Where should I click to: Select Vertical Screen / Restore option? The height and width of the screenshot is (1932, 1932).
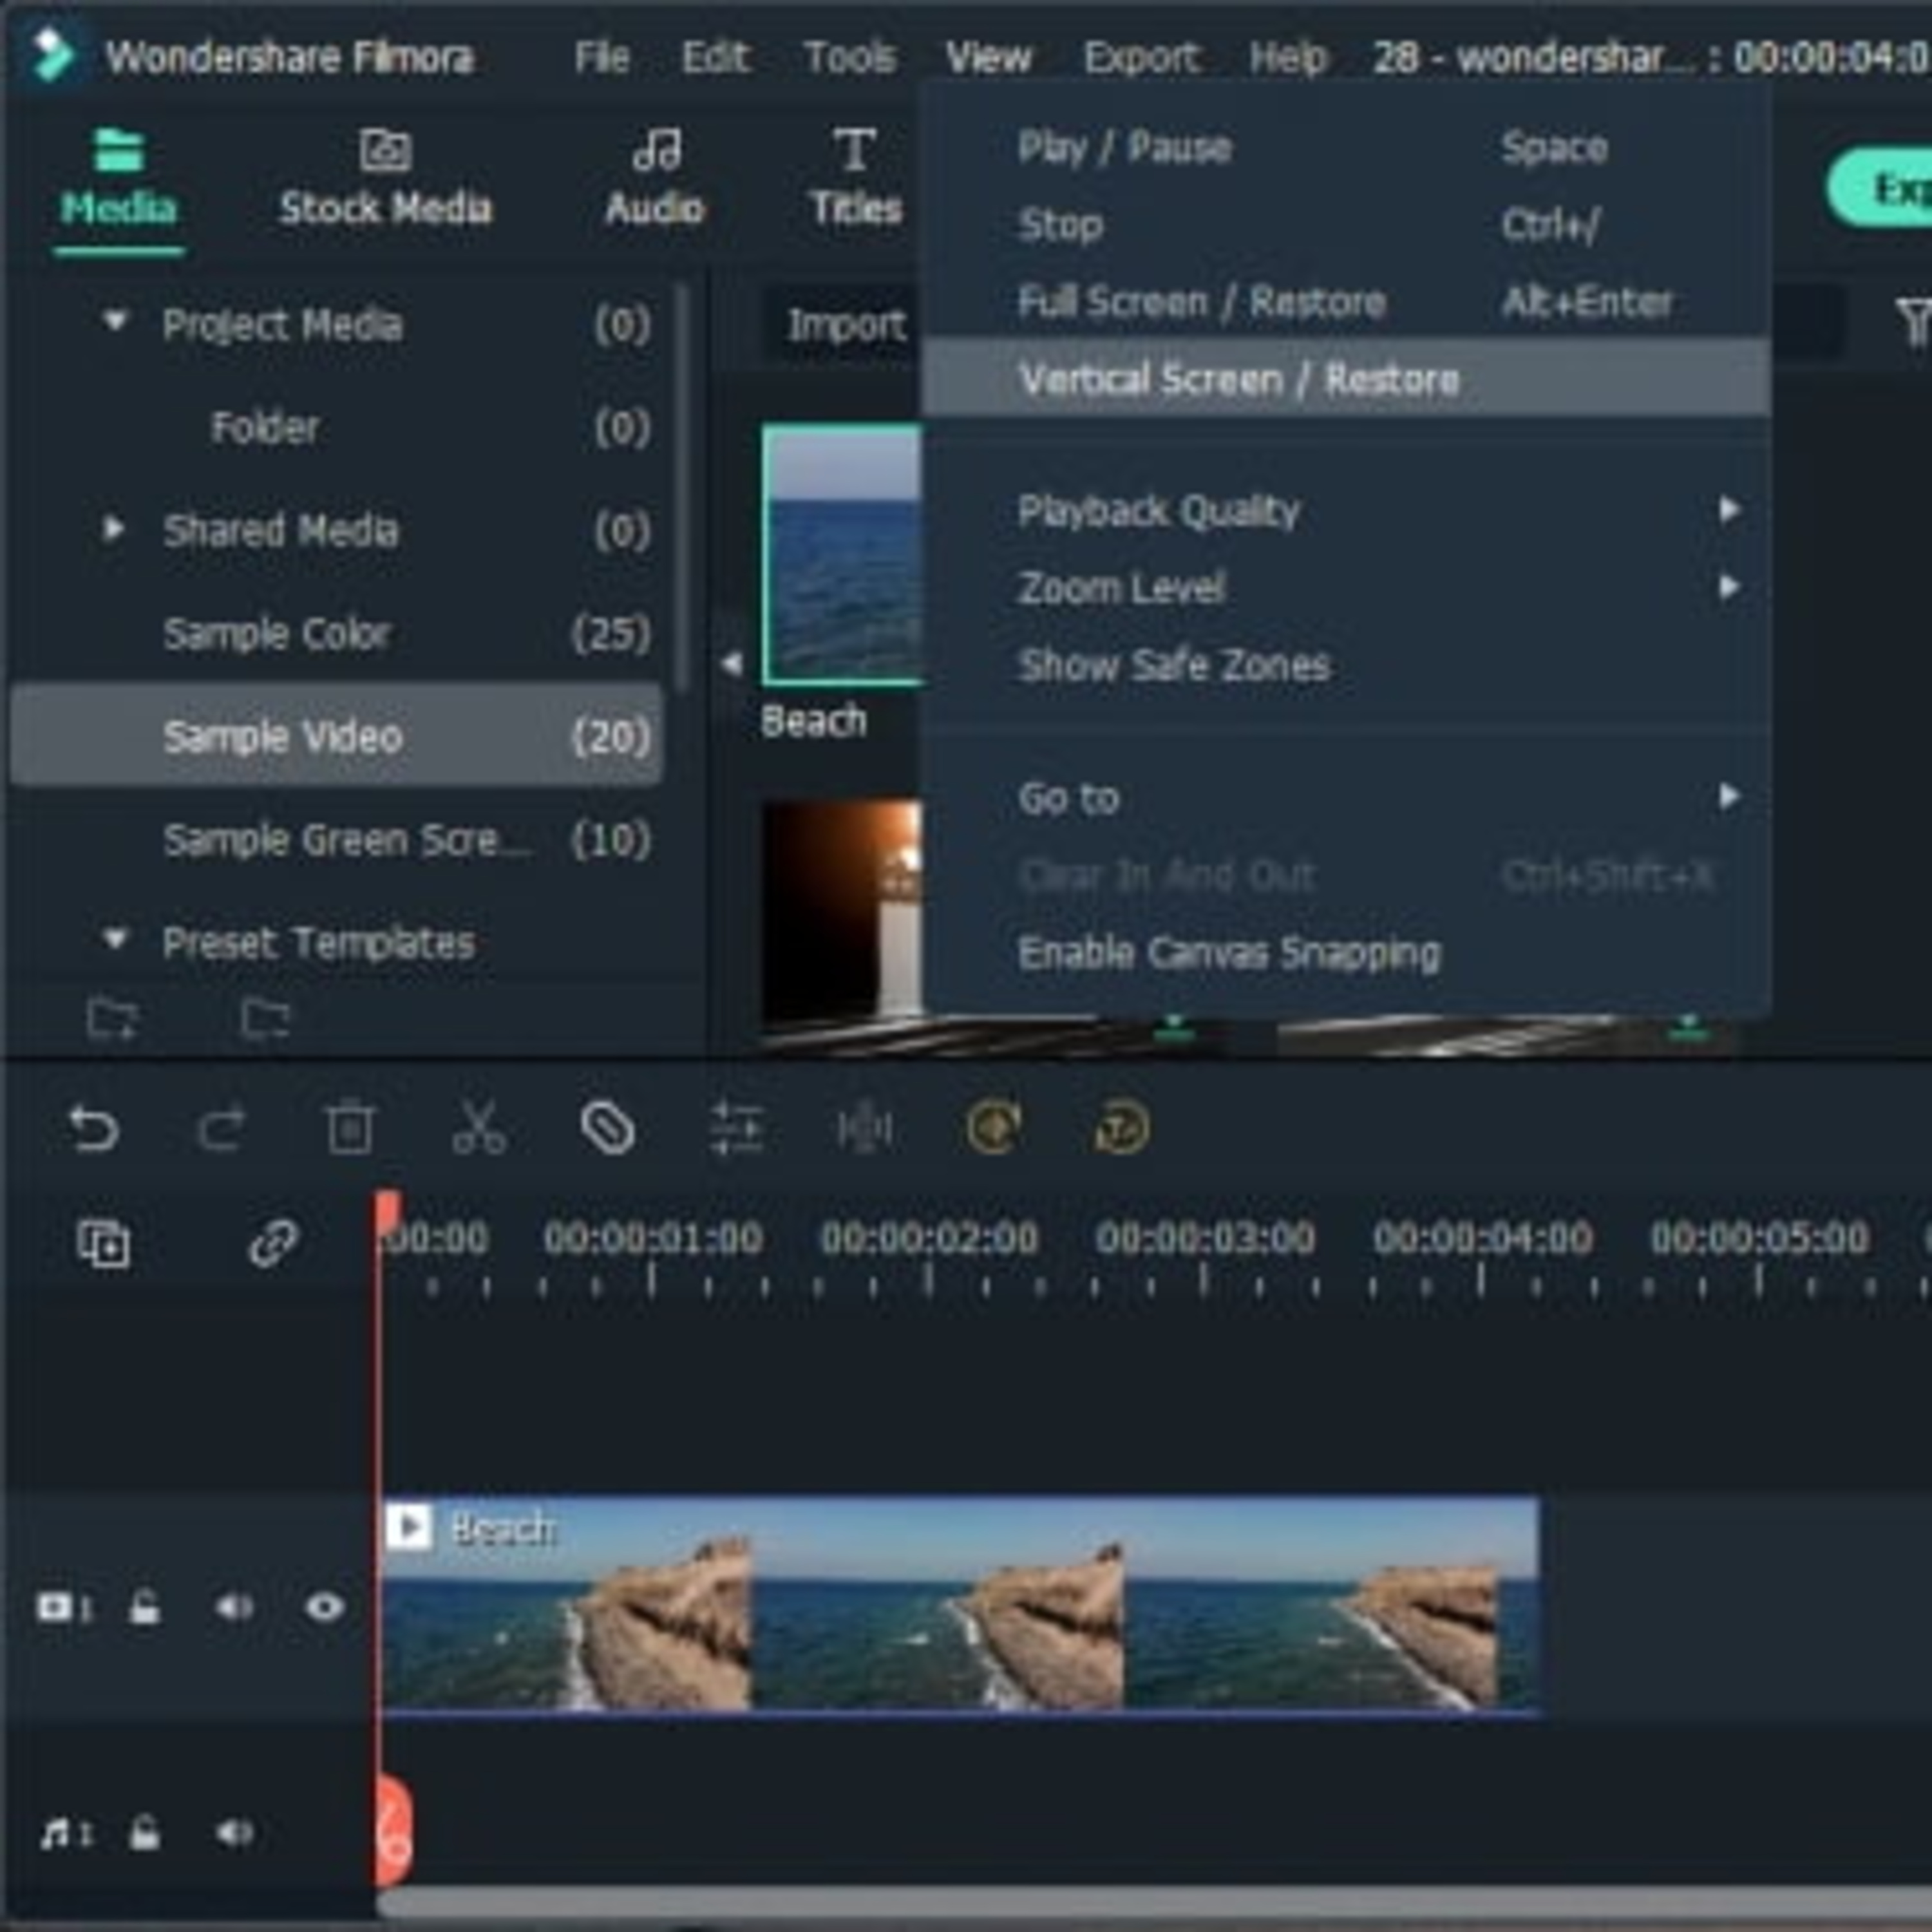point(1346,379)
